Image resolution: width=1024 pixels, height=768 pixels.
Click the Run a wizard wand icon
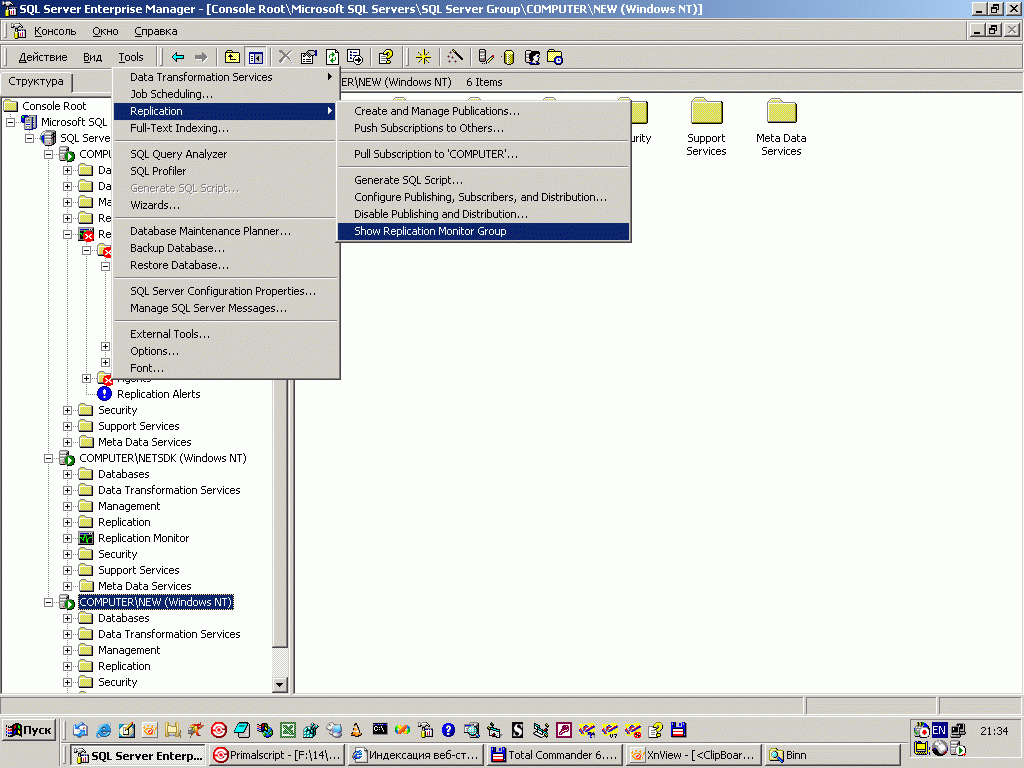pyautogui.click(x=455, y=57)
